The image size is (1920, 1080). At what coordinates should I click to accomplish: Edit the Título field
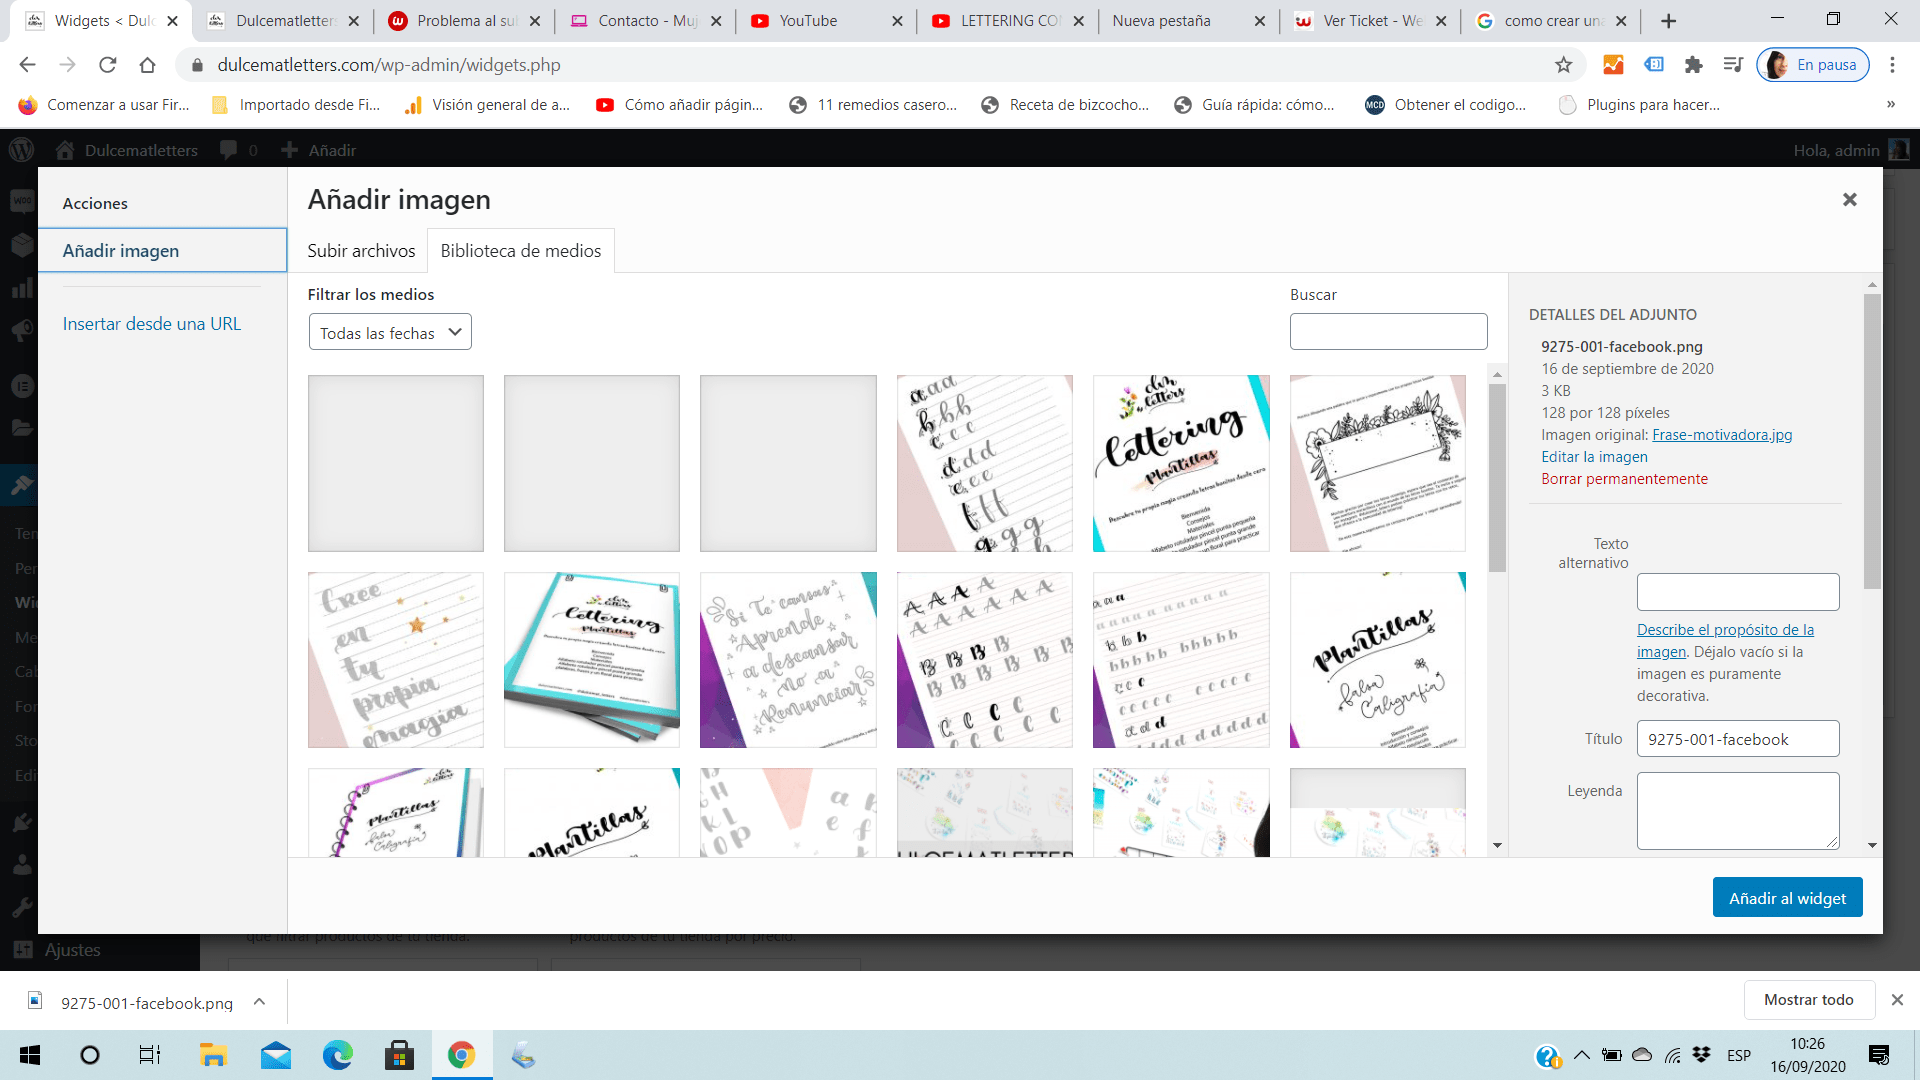pyautogui.click(x=1737, y=739)
